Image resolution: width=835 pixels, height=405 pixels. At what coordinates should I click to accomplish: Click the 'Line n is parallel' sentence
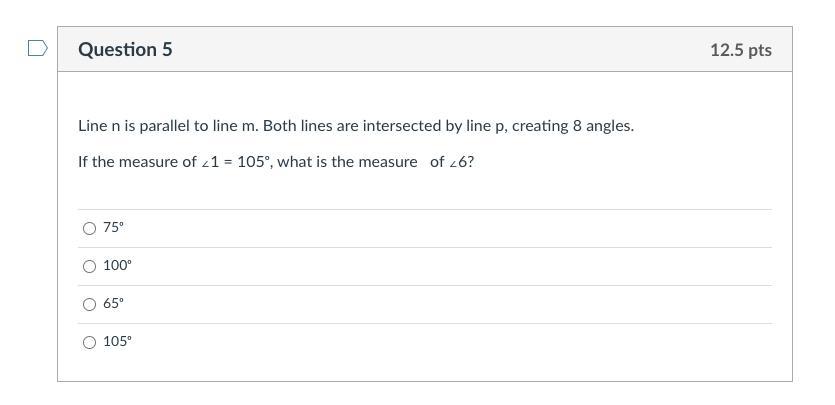click(355, 126)
